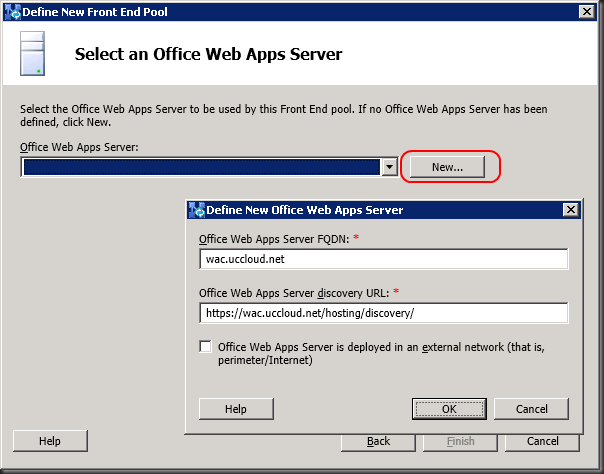Close the Define New Front End Pool window
Image resolution: width=604 pixels, height=474 pixels.
[587, 12]
